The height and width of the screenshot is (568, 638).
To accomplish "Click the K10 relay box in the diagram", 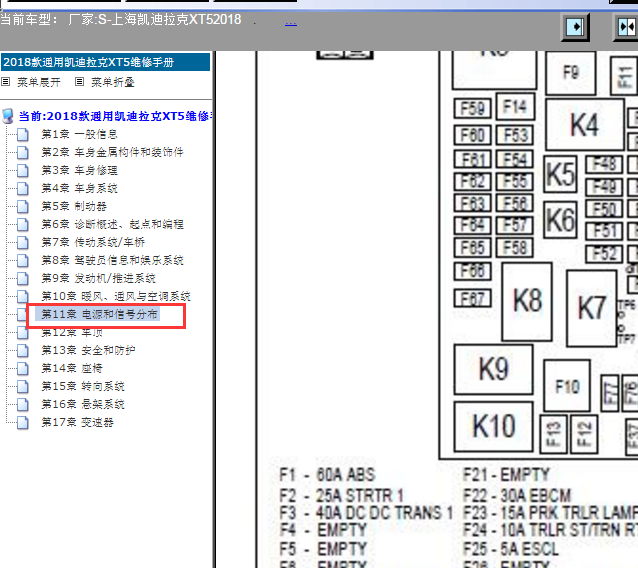I will tap(494, 427).
